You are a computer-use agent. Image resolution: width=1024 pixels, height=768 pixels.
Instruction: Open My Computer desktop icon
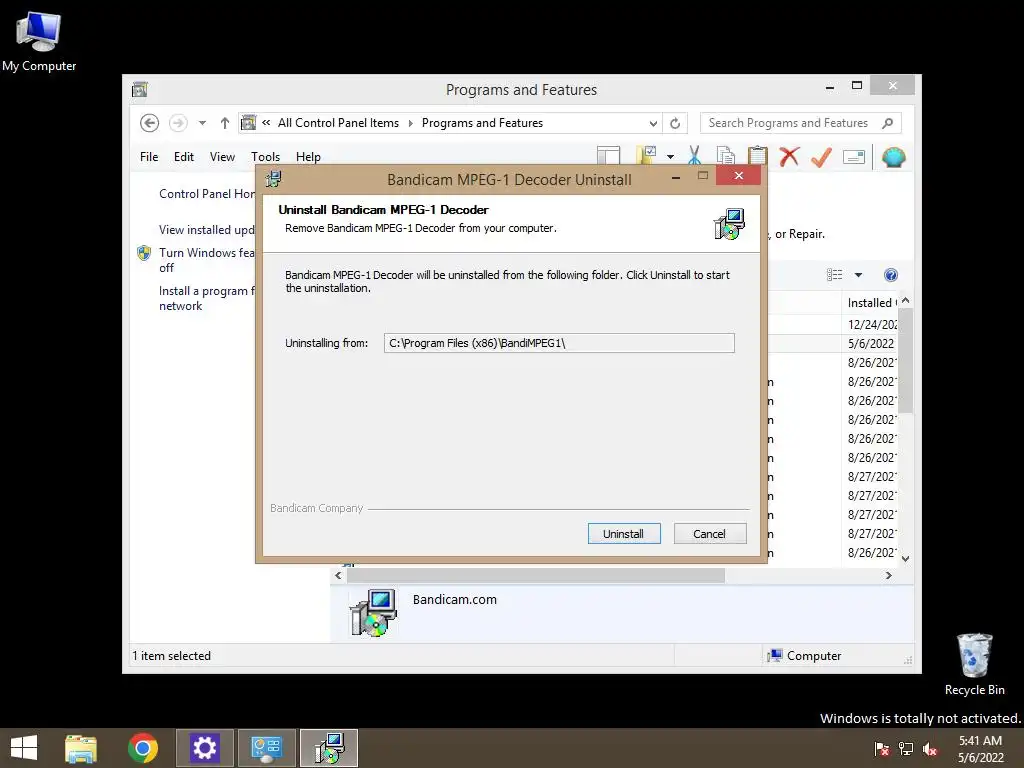click(x=39, y=40)
